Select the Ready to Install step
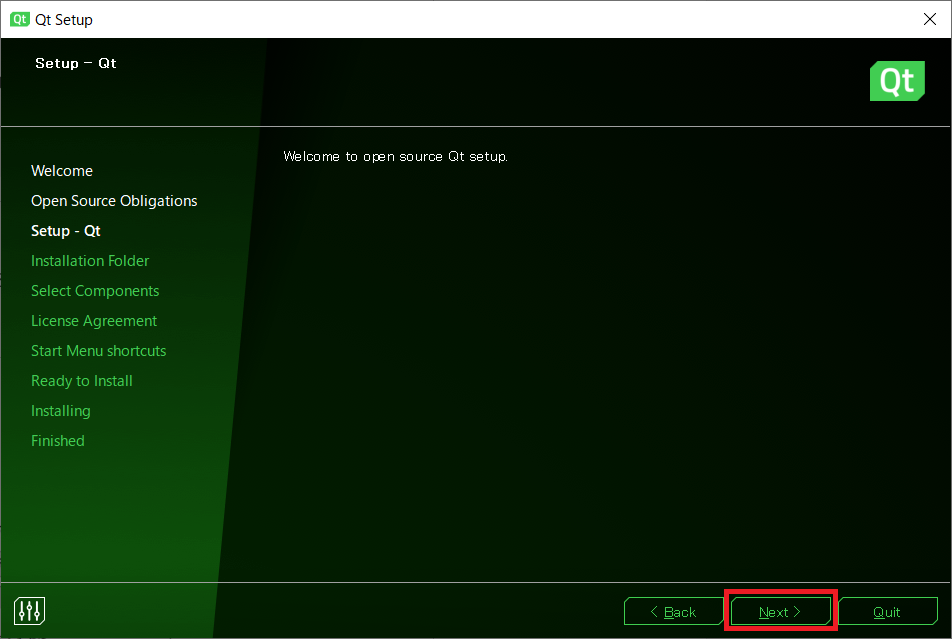952x639 pixels. (82, 381)
